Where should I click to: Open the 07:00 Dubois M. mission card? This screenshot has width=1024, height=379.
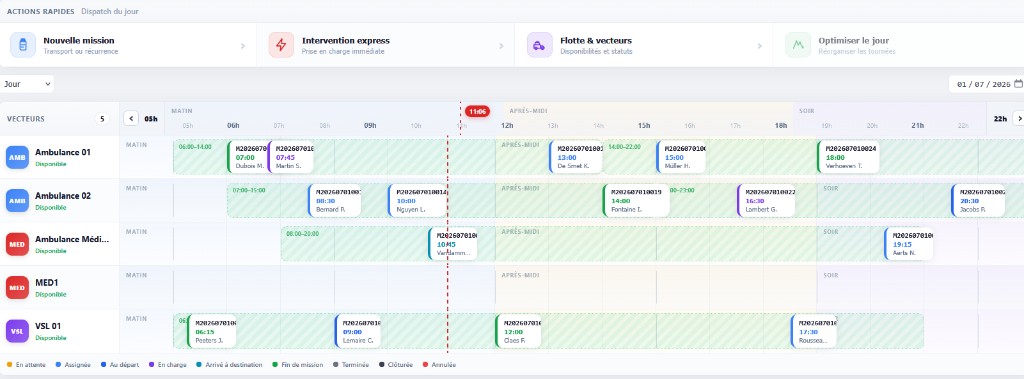click(x=248, y=157)
